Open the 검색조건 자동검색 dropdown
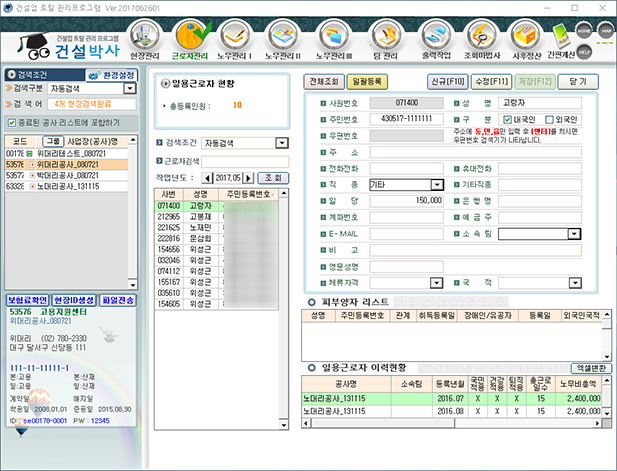This screenshot has height=471, width=617. click(282, 143)
